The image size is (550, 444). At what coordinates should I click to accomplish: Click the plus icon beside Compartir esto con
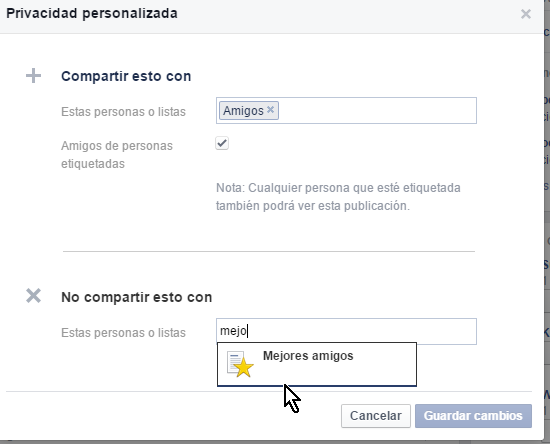pos(33,76)
